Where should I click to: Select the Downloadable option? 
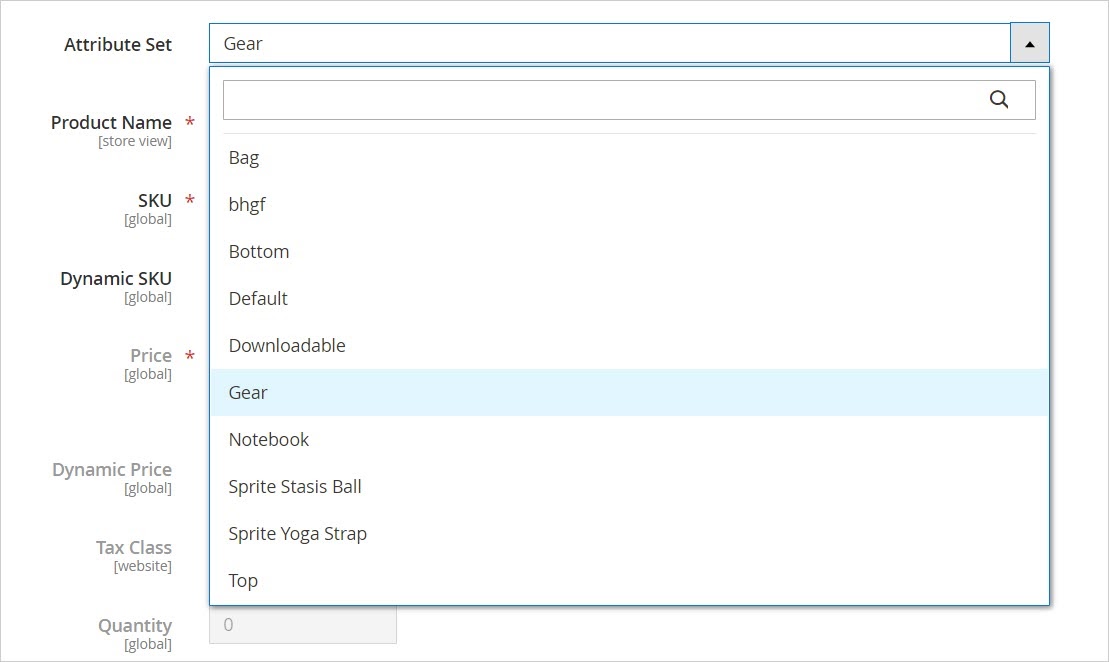coord(287,346)
